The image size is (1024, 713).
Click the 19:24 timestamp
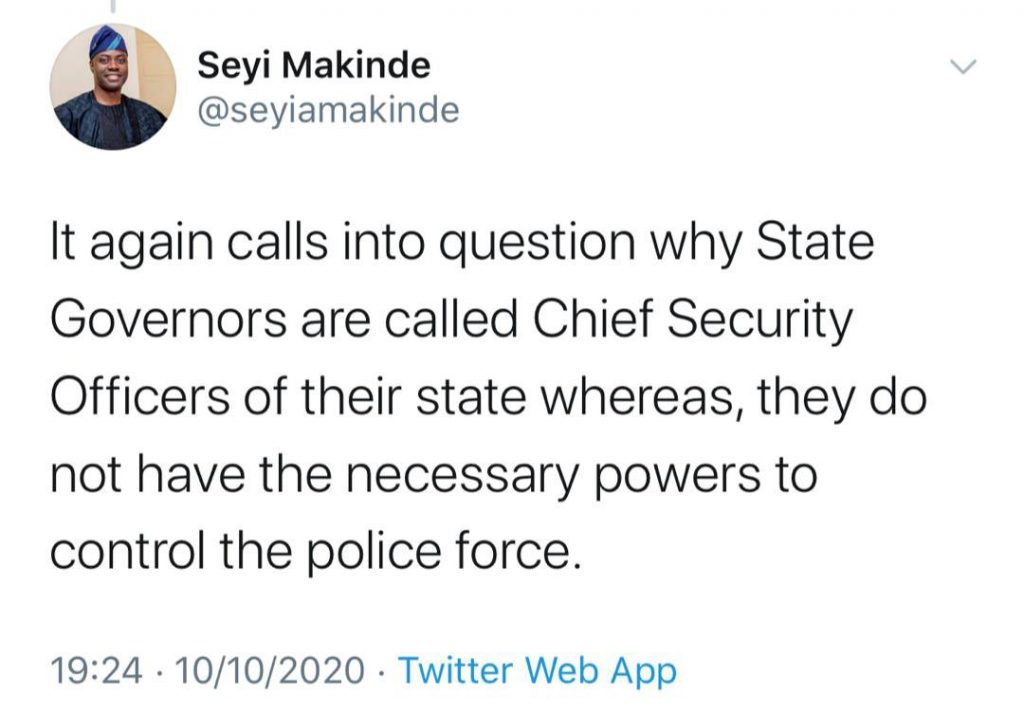96,670
